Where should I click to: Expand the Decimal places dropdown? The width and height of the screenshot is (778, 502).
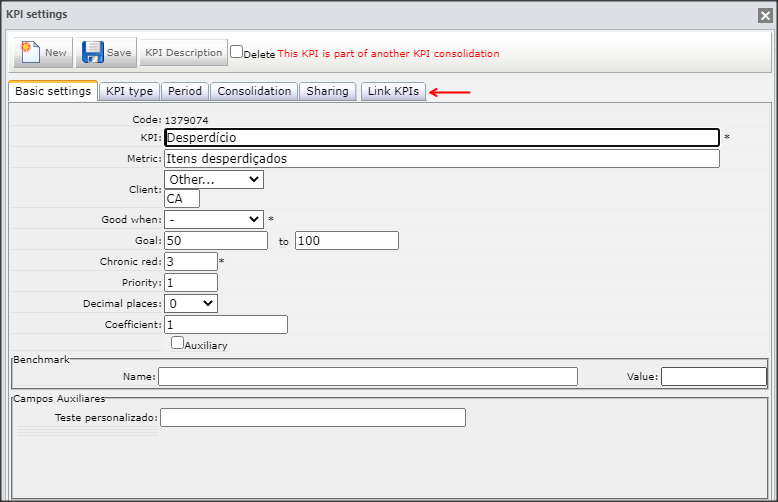[191, 304]
